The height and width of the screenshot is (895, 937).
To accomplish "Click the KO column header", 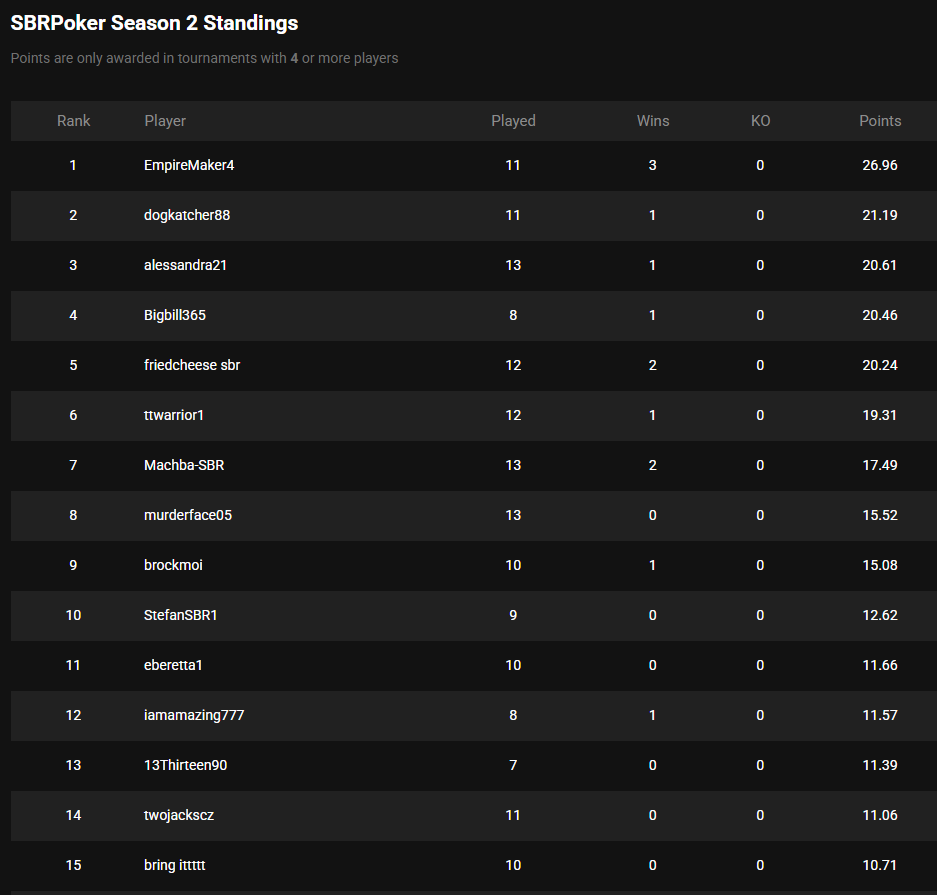I will click(x=760, y=121).
